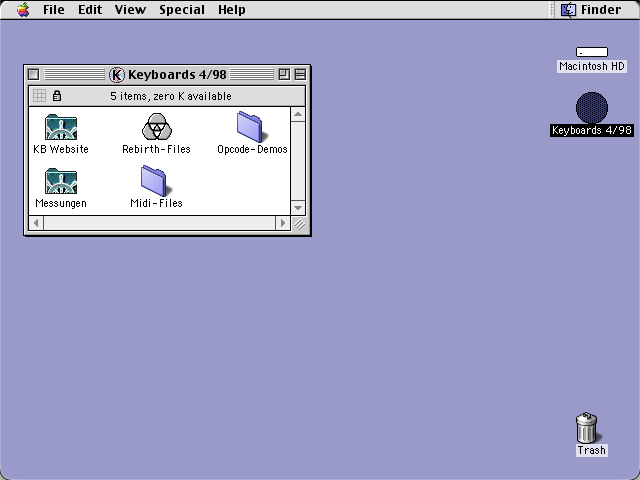Click the highlighted 'Keyboards 4/98' desktop label
This screenshot has width=640, height=480.
(x=592, y=130)
